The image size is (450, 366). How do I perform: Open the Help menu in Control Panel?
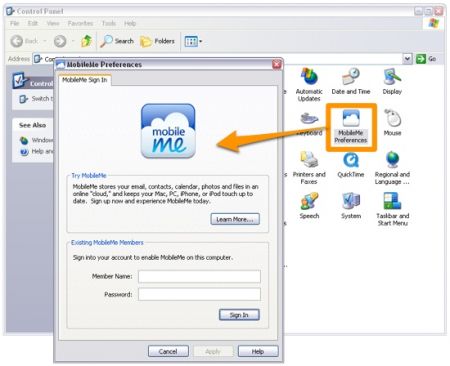[x=130, y=23]
